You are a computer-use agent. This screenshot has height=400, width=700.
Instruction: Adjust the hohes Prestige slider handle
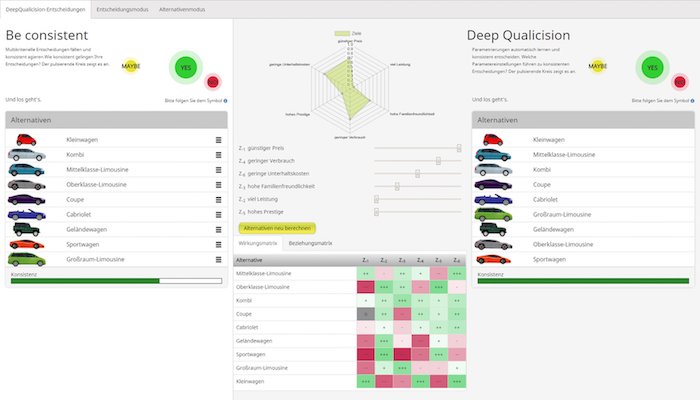click(376, 212)
